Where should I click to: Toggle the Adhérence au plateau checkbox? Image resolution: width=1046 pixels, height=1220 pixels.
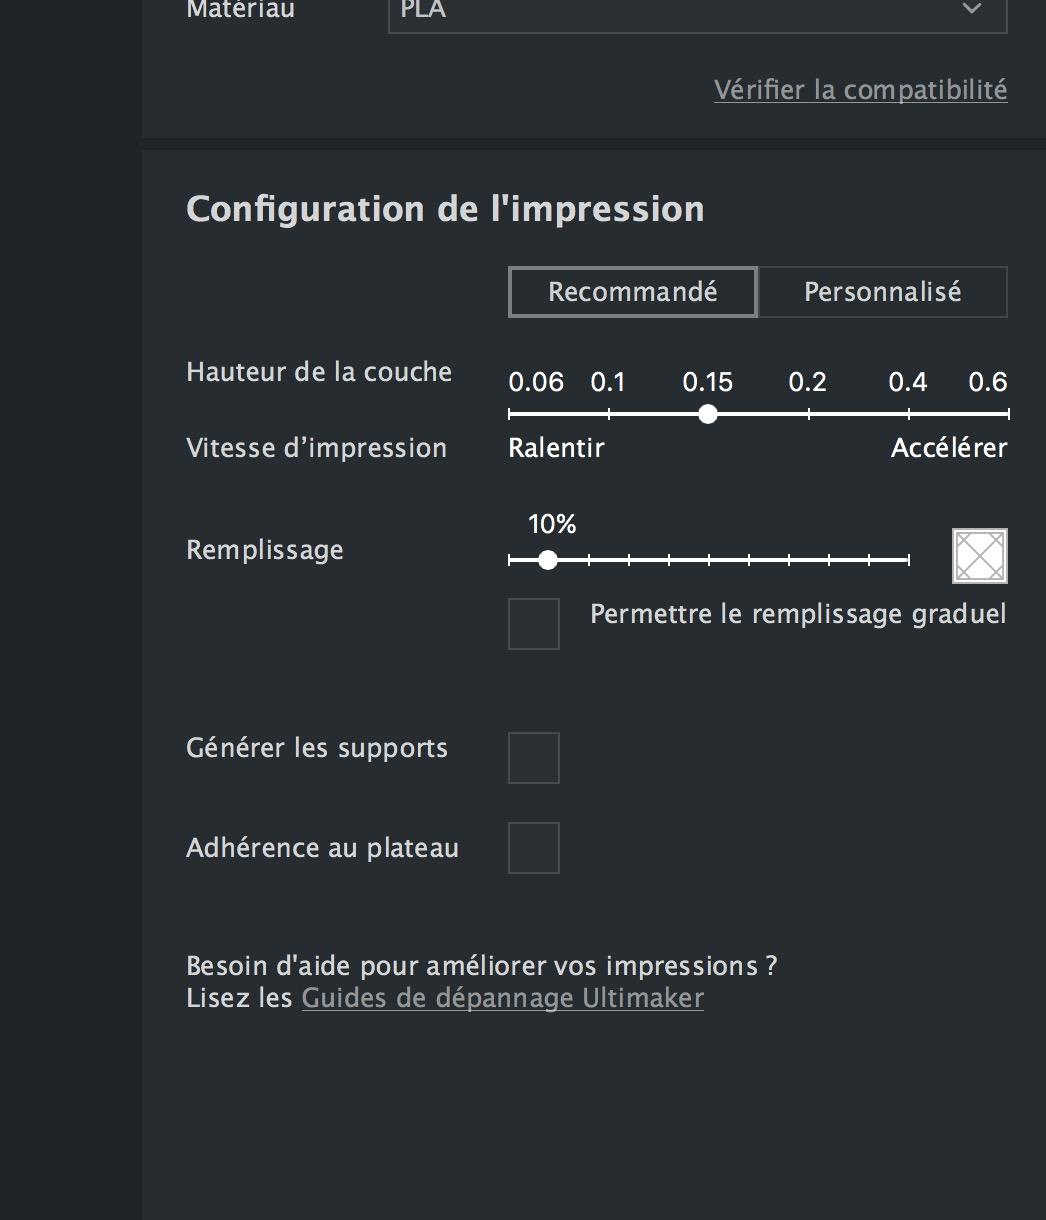534,848
